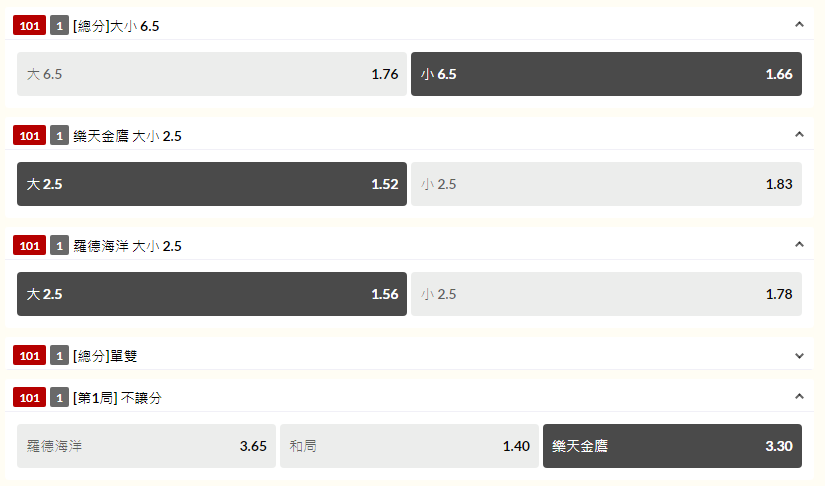
Task: Collapse the 羅德海洋 大小 2.5 section chevron
Action: [799, 245]
